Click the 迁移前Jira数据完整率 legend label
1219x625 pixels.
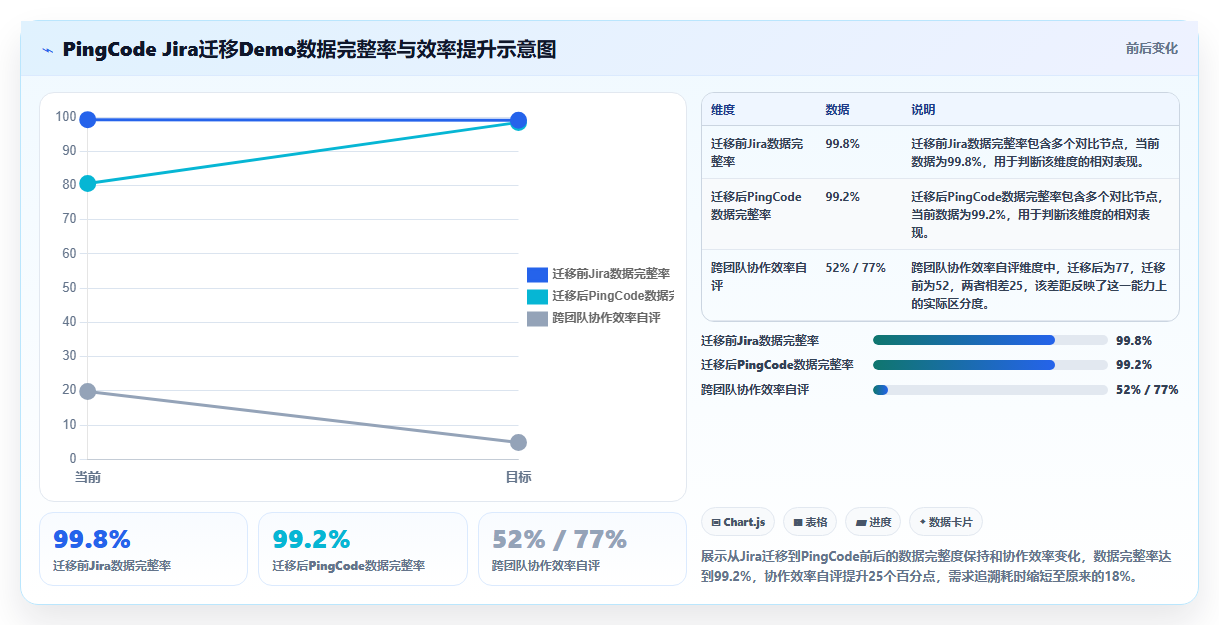pos(611,274)
